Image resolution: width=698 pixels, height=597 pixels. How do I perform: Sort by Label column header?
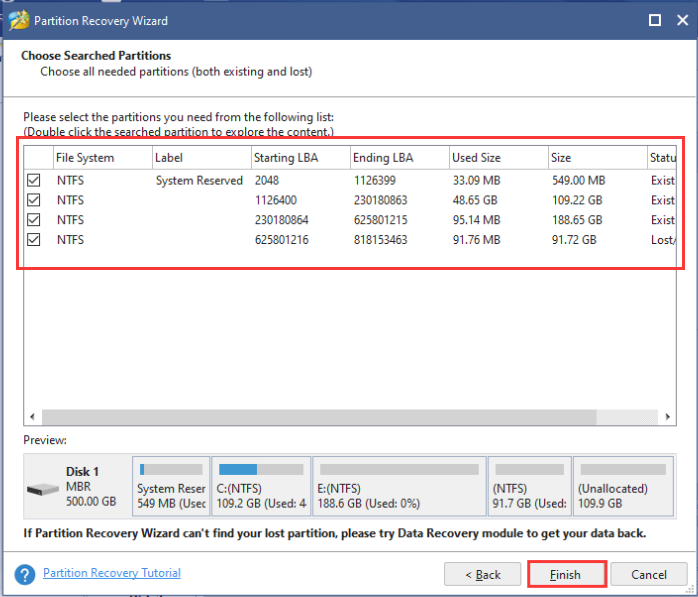click(202, 158)
